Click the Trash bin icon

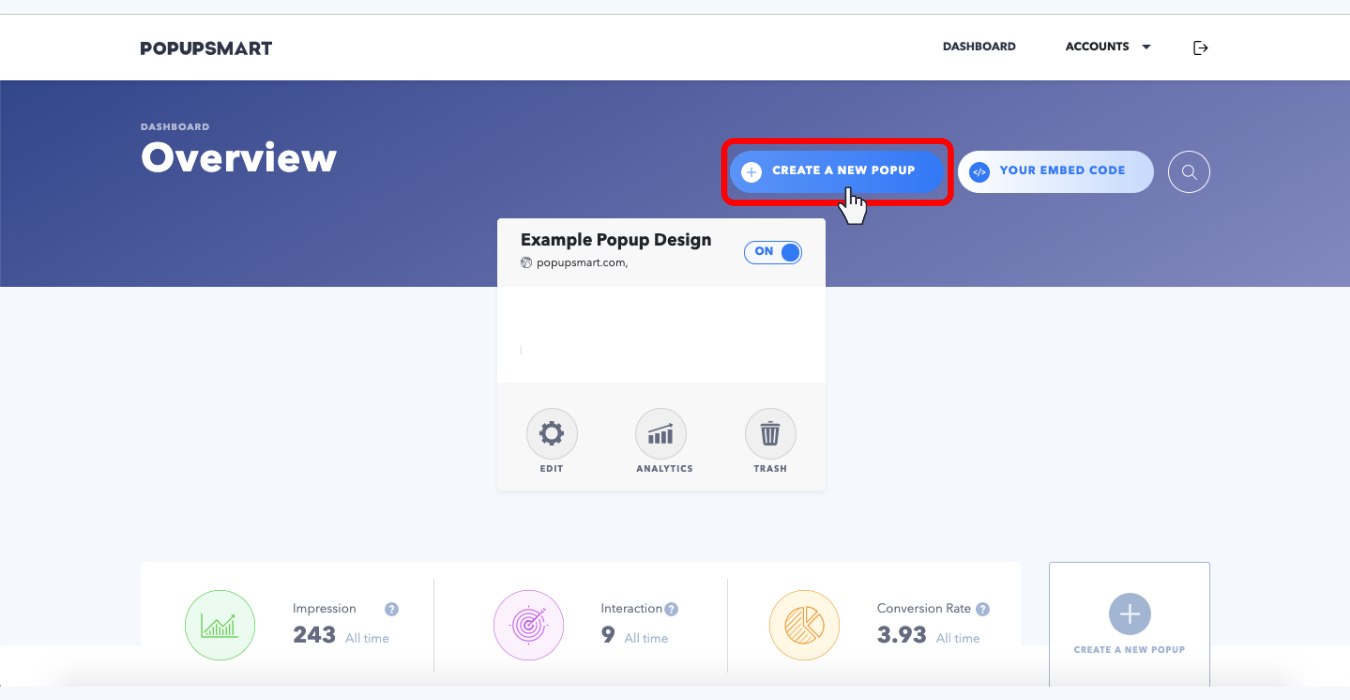tap(770, 434)
